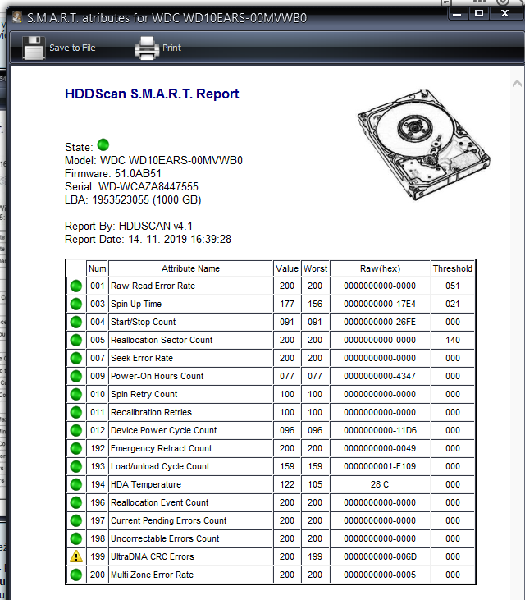This screenshot has height=600, width=525.
Task: Click threshold 051 for Raw Read Error Rate
Action: (452, 286)
